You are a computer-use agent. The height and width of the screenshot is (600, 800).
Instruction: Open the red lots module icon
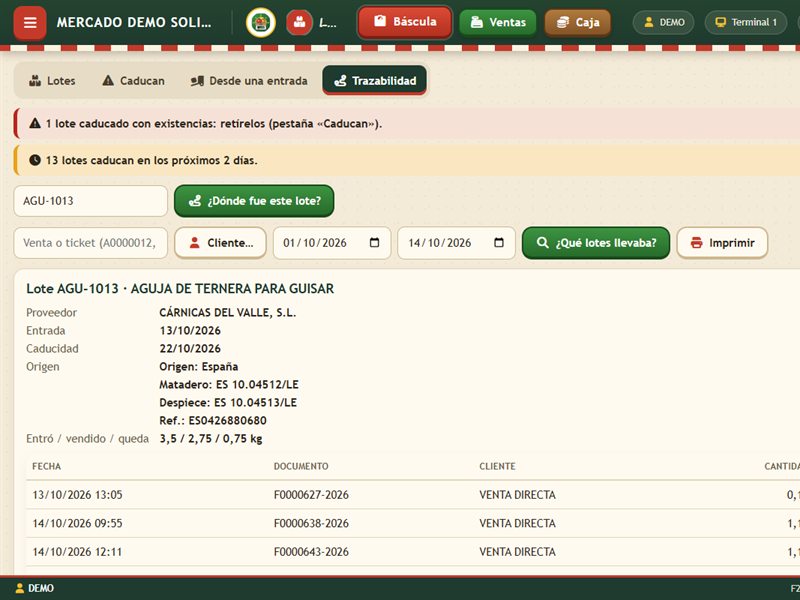299,22
